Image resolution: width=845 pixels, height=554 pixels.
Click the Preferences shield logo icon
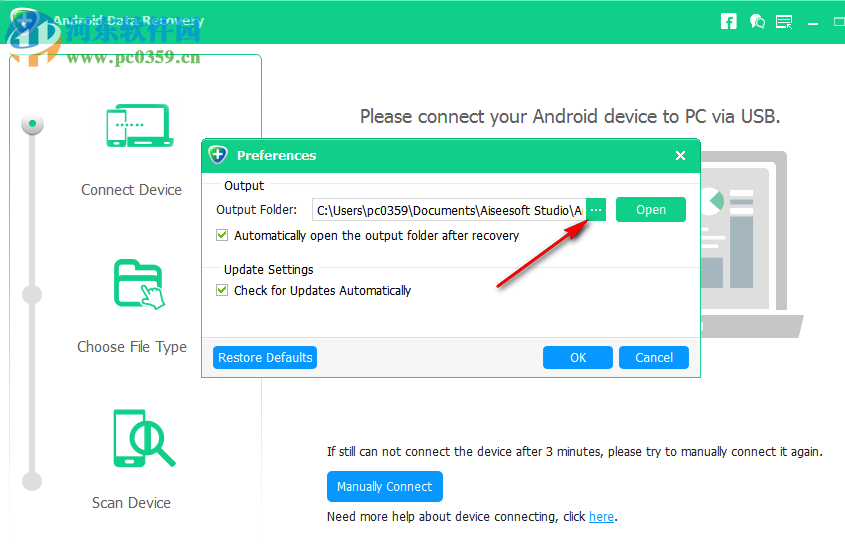pyautogui.click(x=218, y=155)
